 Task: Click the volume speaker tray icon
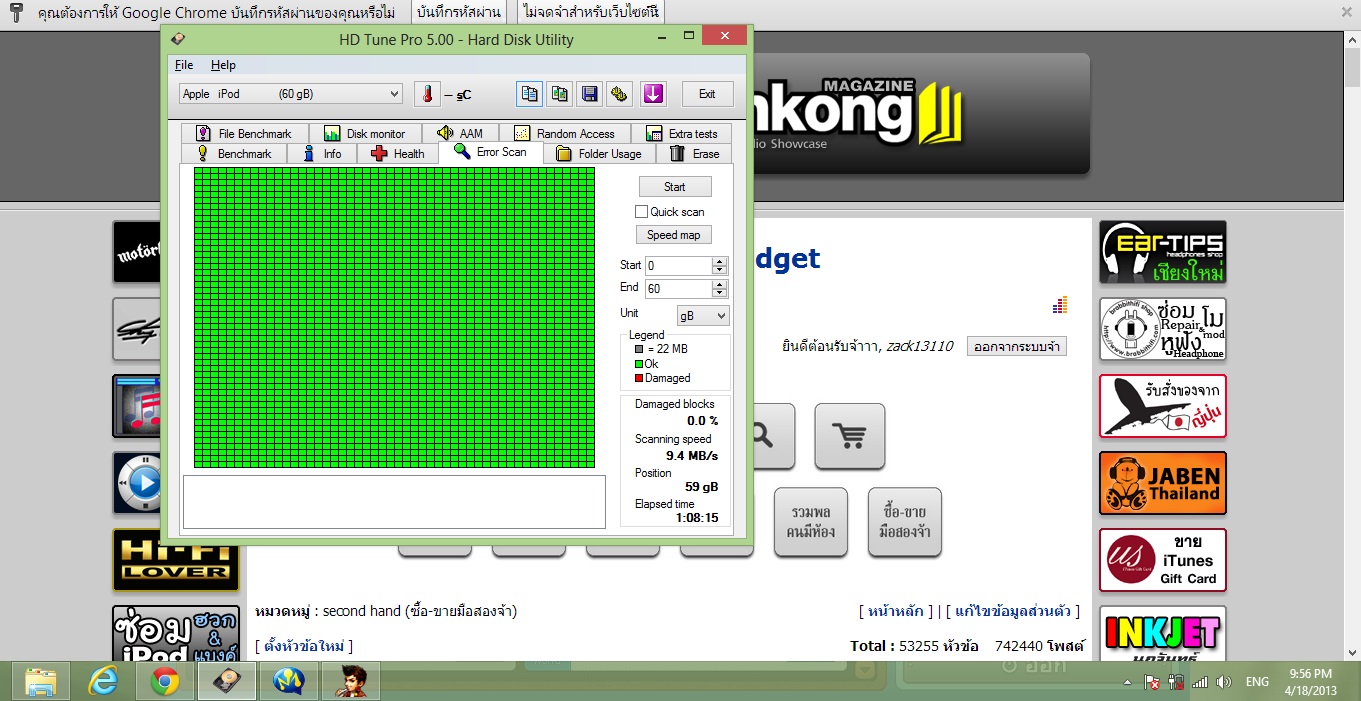click(1223, 682)
